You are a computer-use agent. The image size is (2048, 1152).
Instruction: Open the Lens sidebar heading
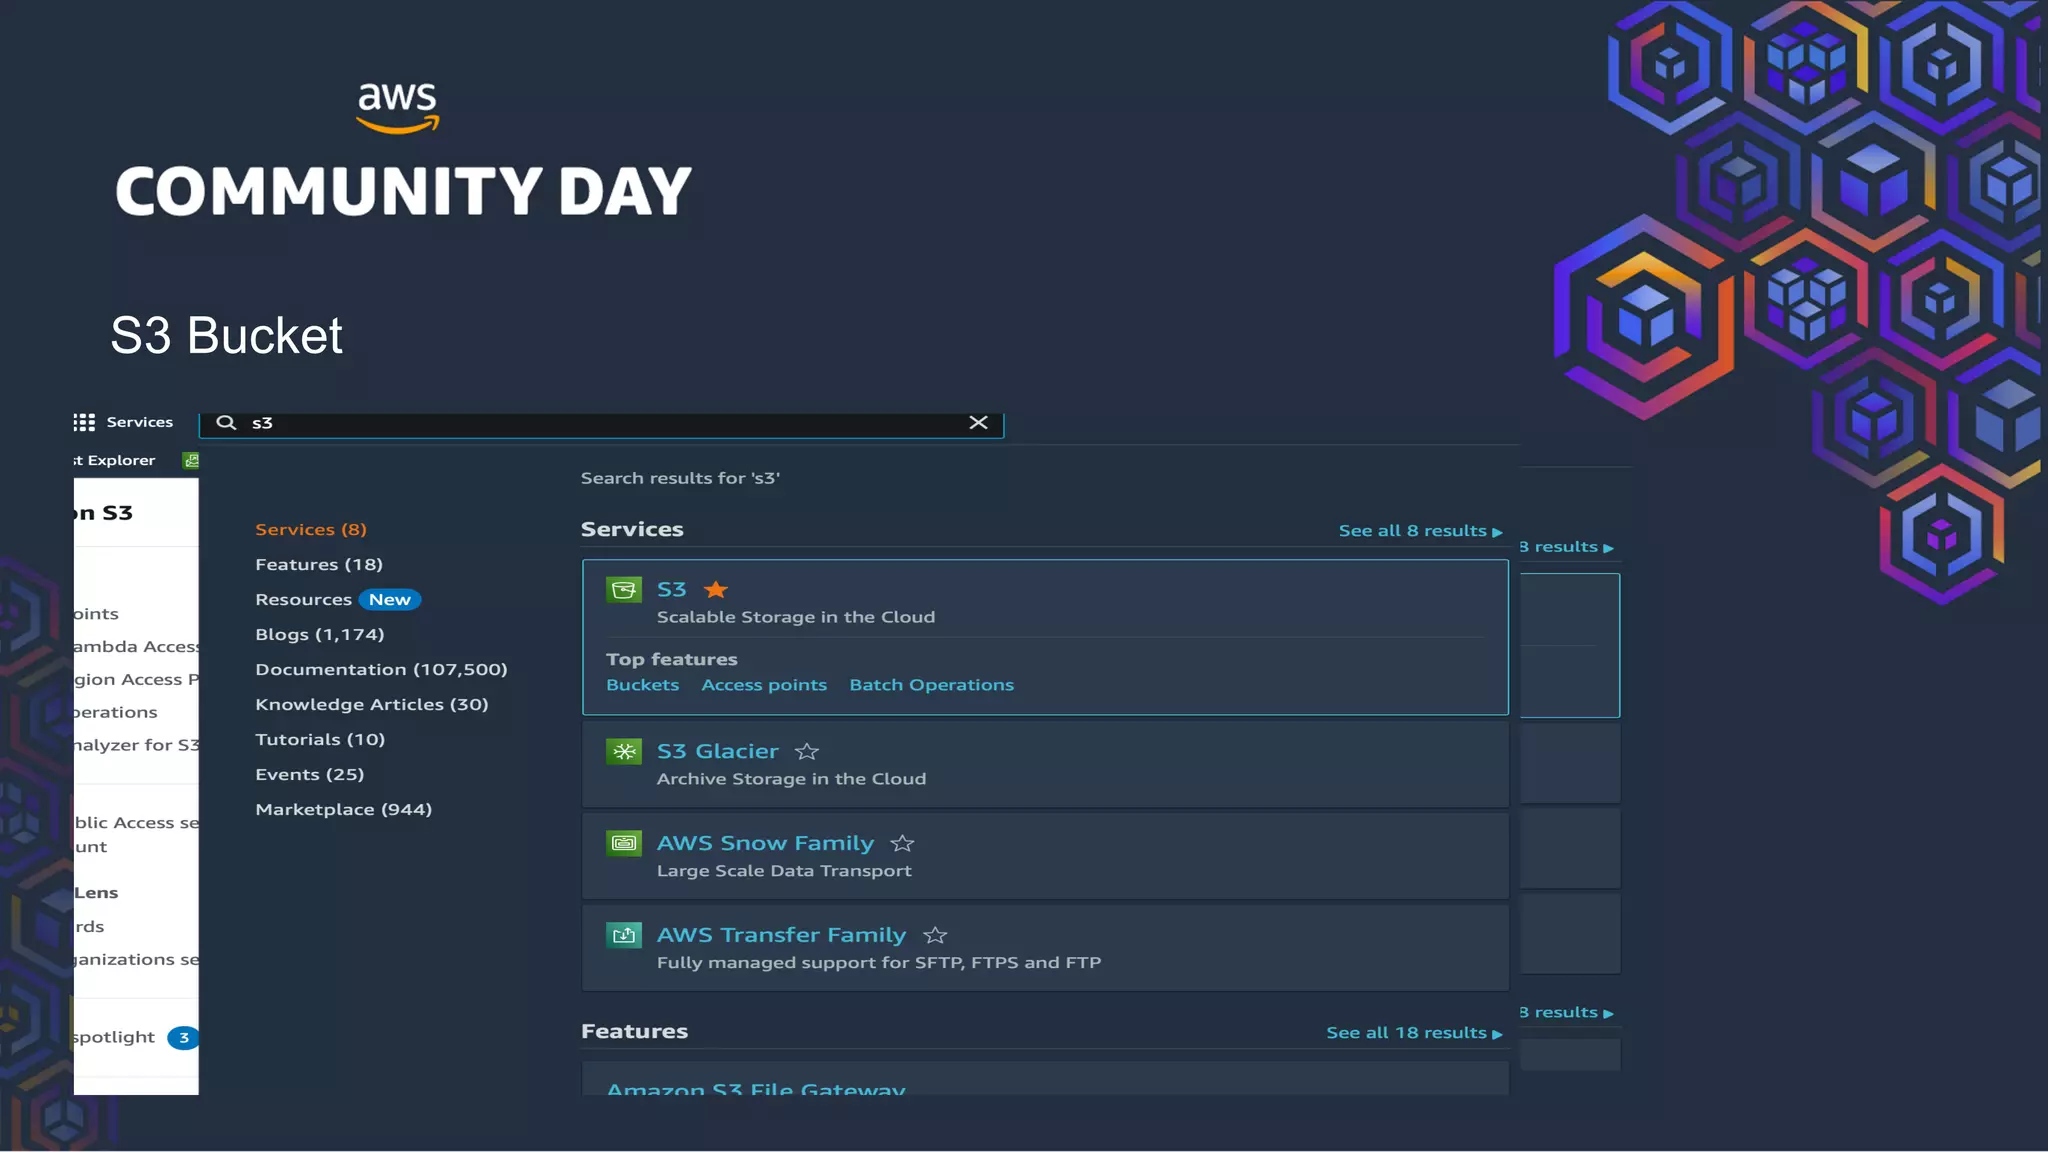(96, 893)
